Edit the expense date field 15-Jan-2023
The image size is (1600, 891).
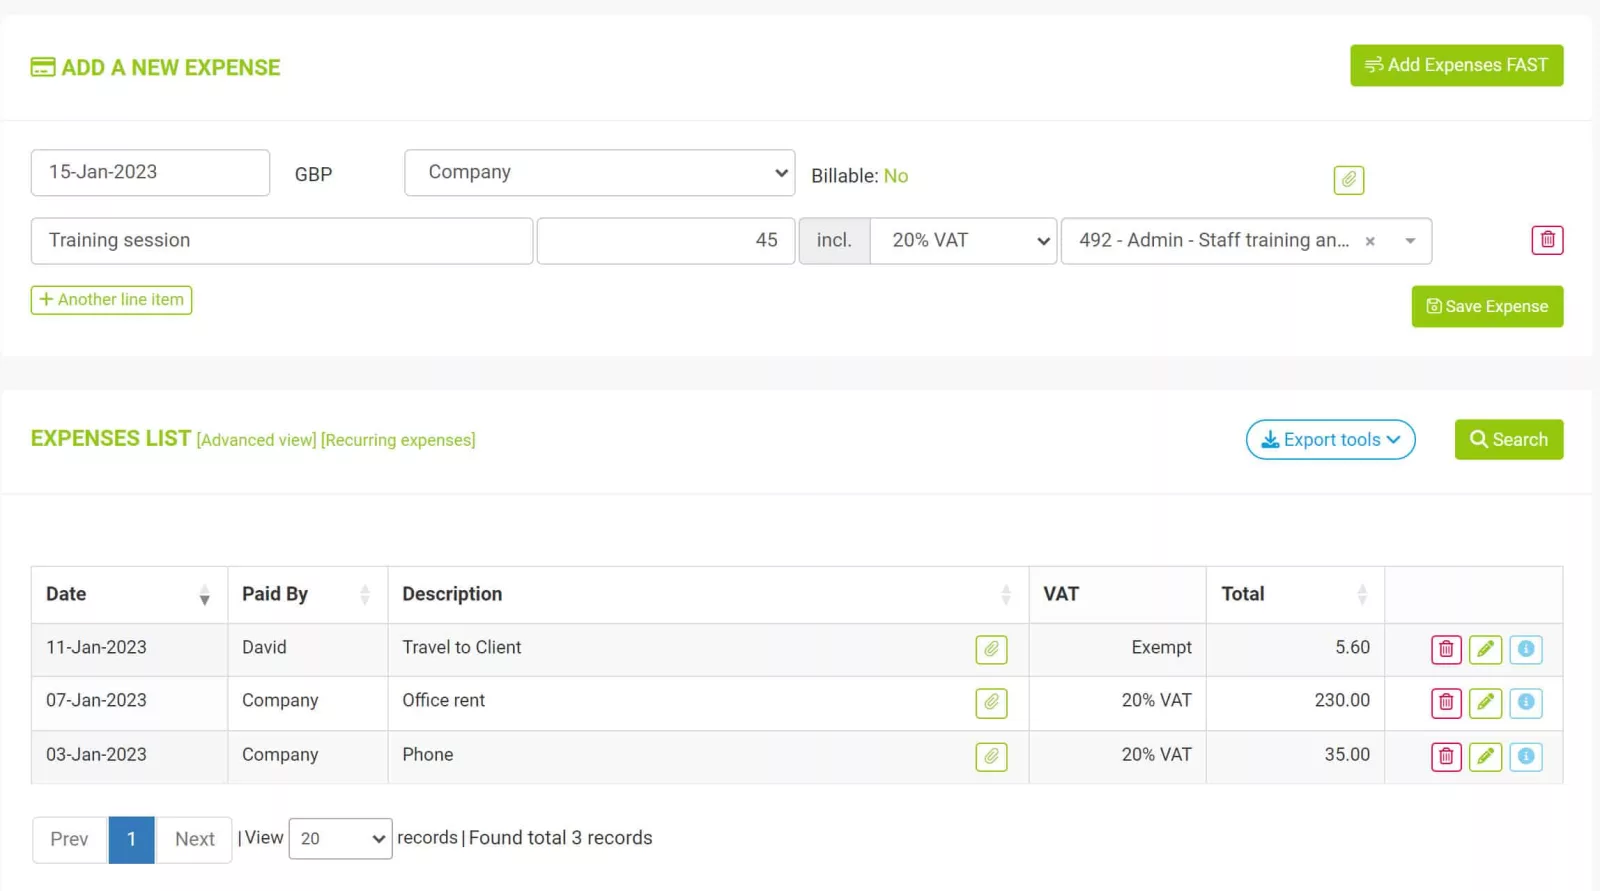(x=150, y=172)
